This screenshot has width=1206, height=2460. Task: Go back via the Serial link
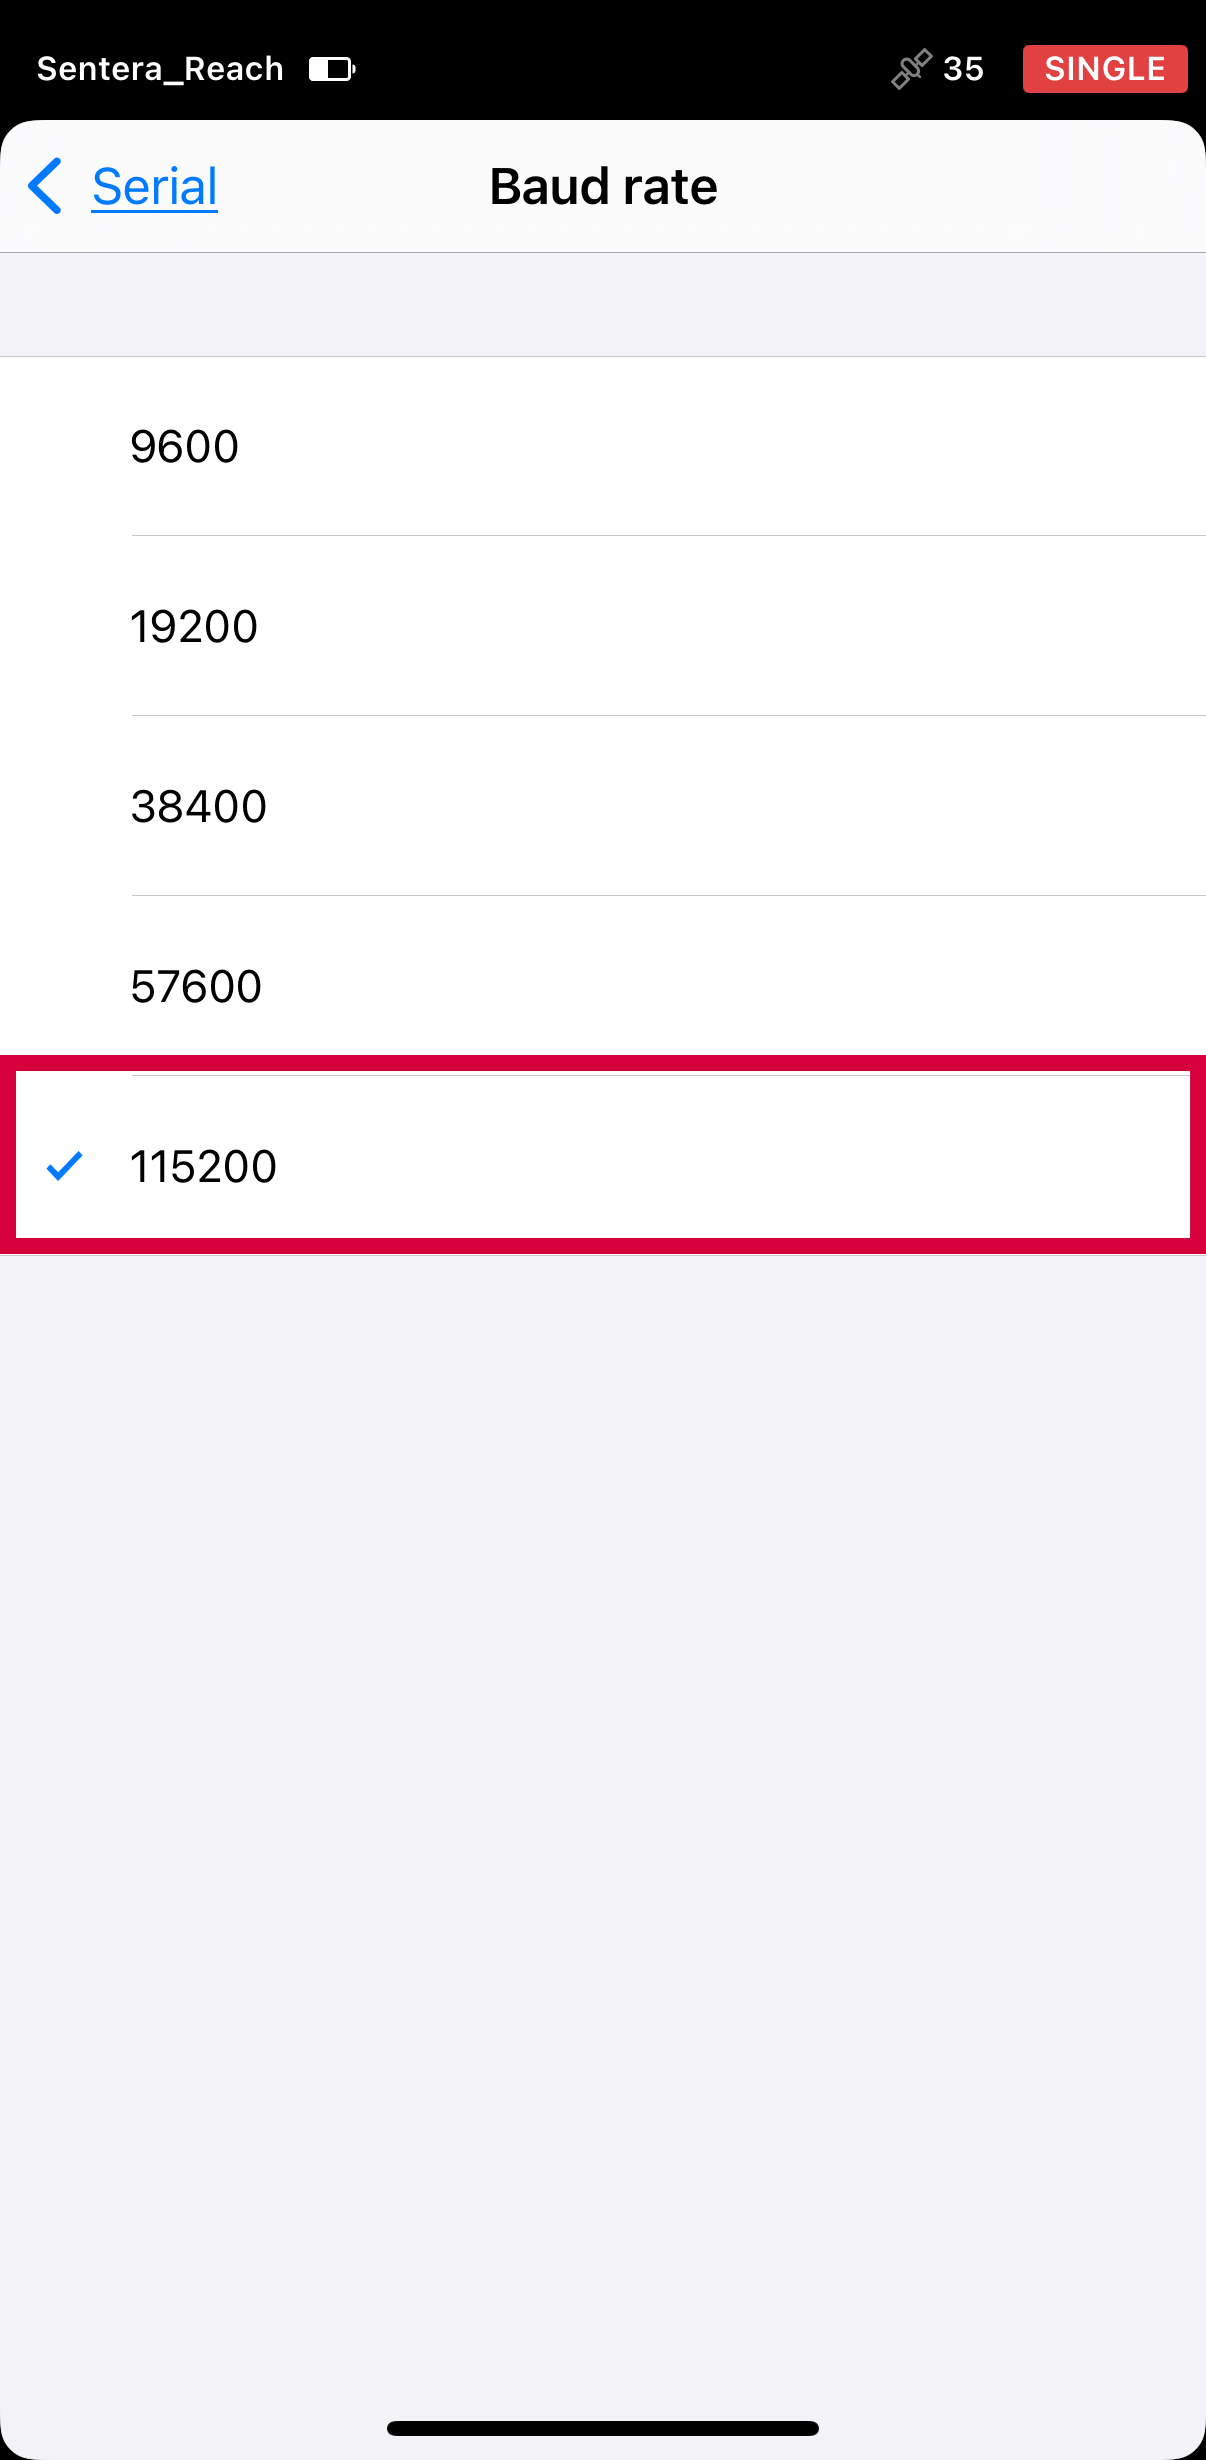point(155,187)
